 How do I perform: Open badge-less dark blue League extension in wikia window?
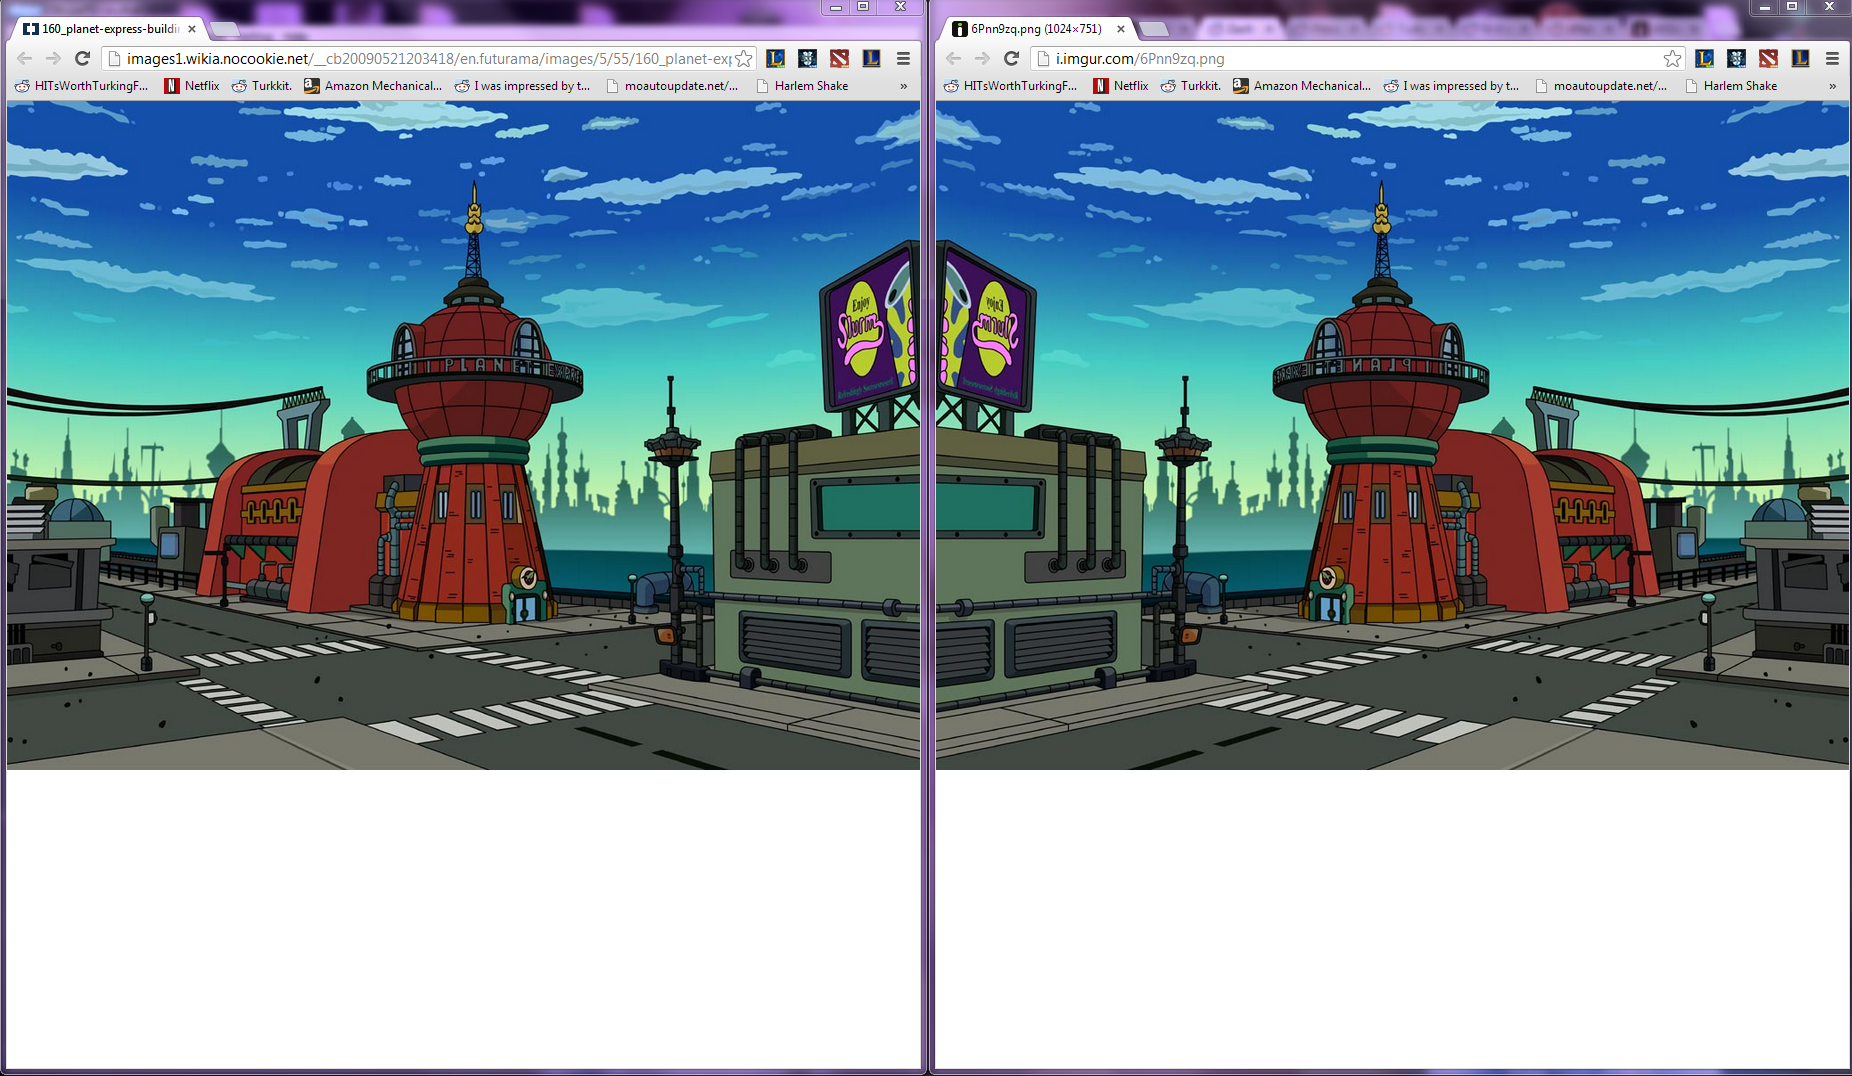871,59
